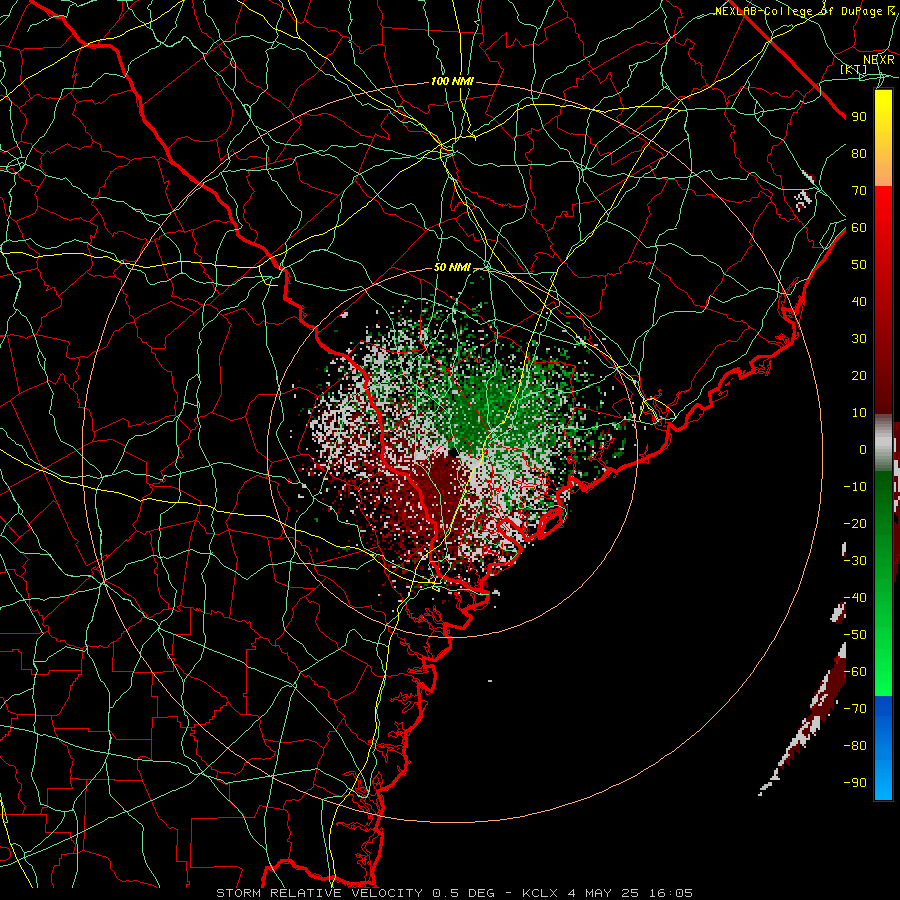Click the -30 value on velocity scale
Screen dimensions: 900x900
[855, 561]
